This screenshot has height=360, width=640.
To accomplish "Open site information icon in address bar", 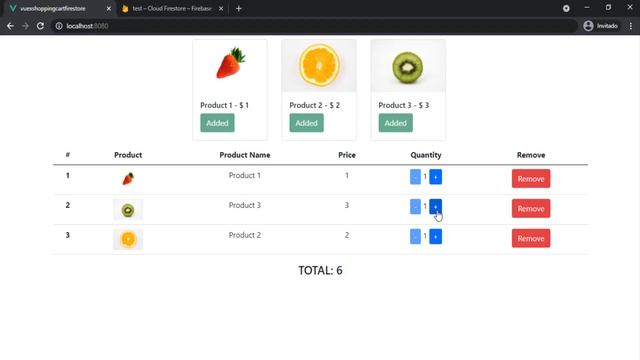I will click(x=59, y=26).
